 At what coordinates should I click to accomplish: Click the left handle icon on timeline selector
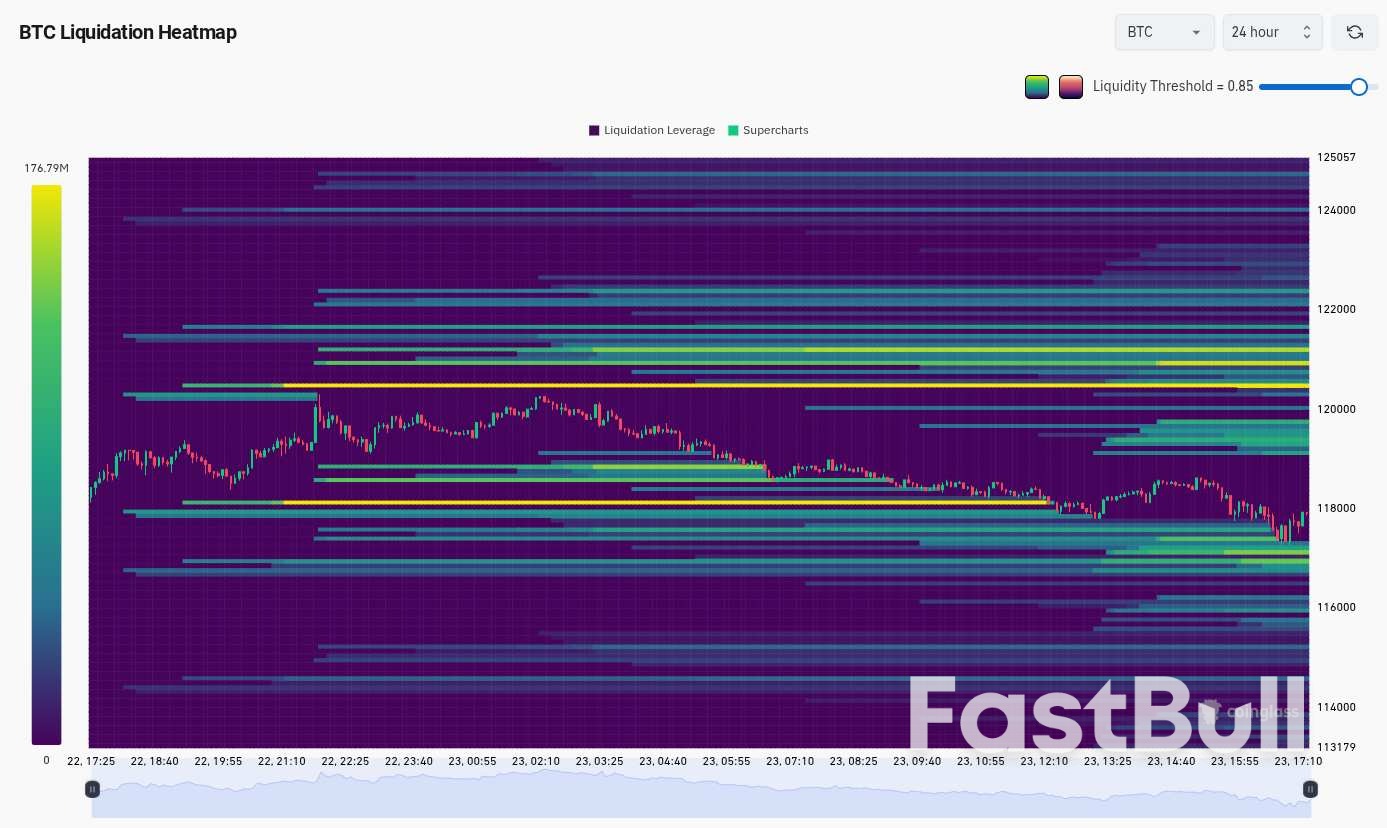(92, 789)
